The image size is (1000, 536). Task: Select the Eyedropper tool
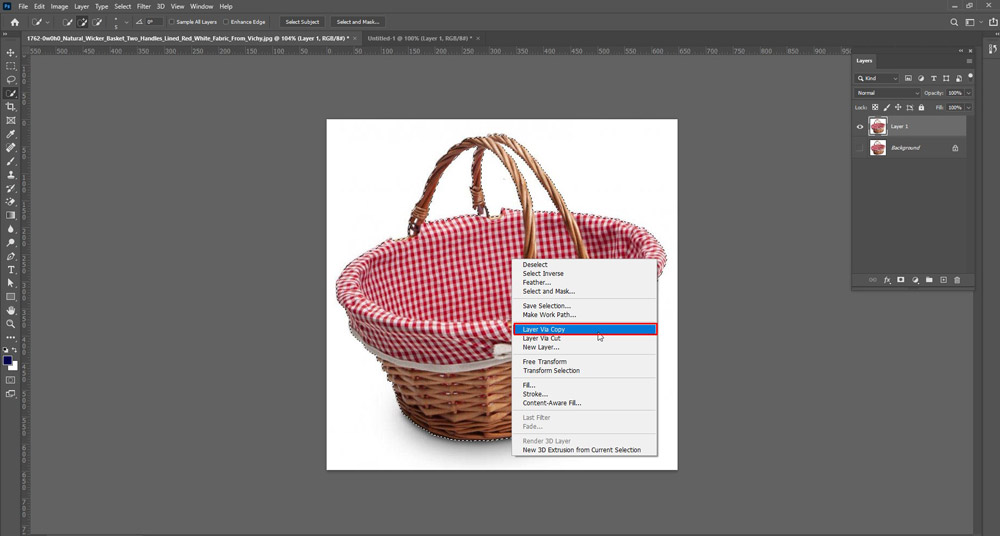[11, 134]
